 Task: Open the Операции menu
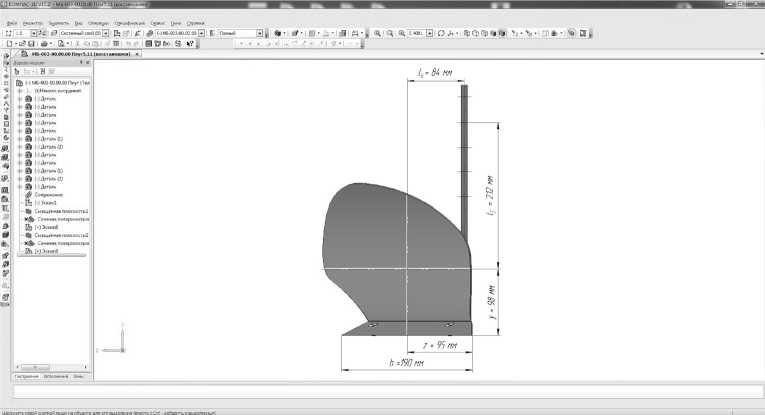(98, 22)
